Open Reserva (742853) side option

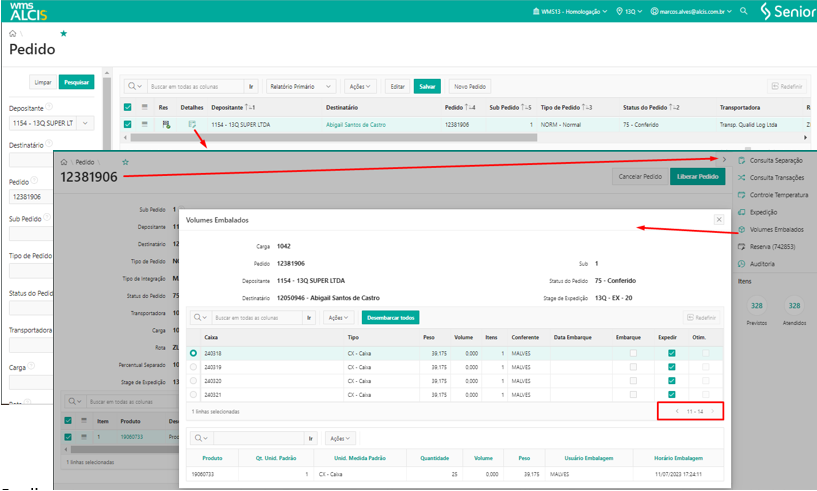pyautogui.click(x=766, y=247)
